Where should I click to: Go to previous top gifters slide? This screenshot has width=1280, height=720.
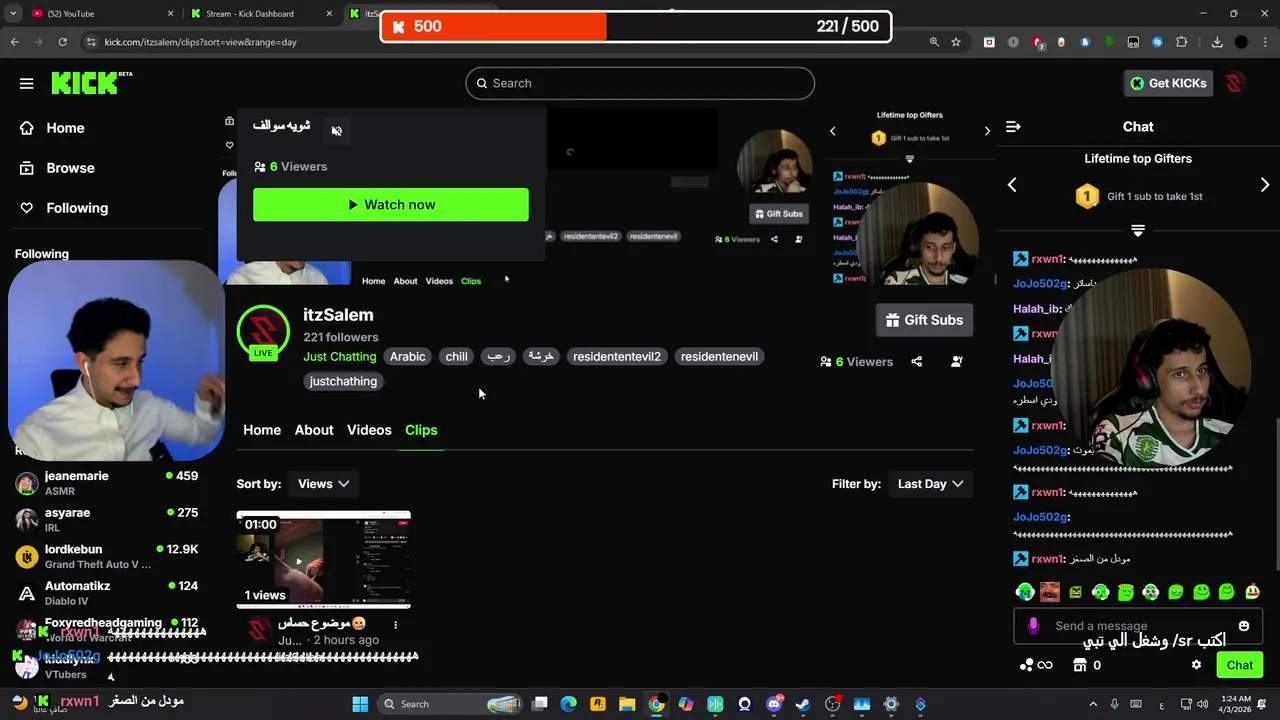point(1012,185)
